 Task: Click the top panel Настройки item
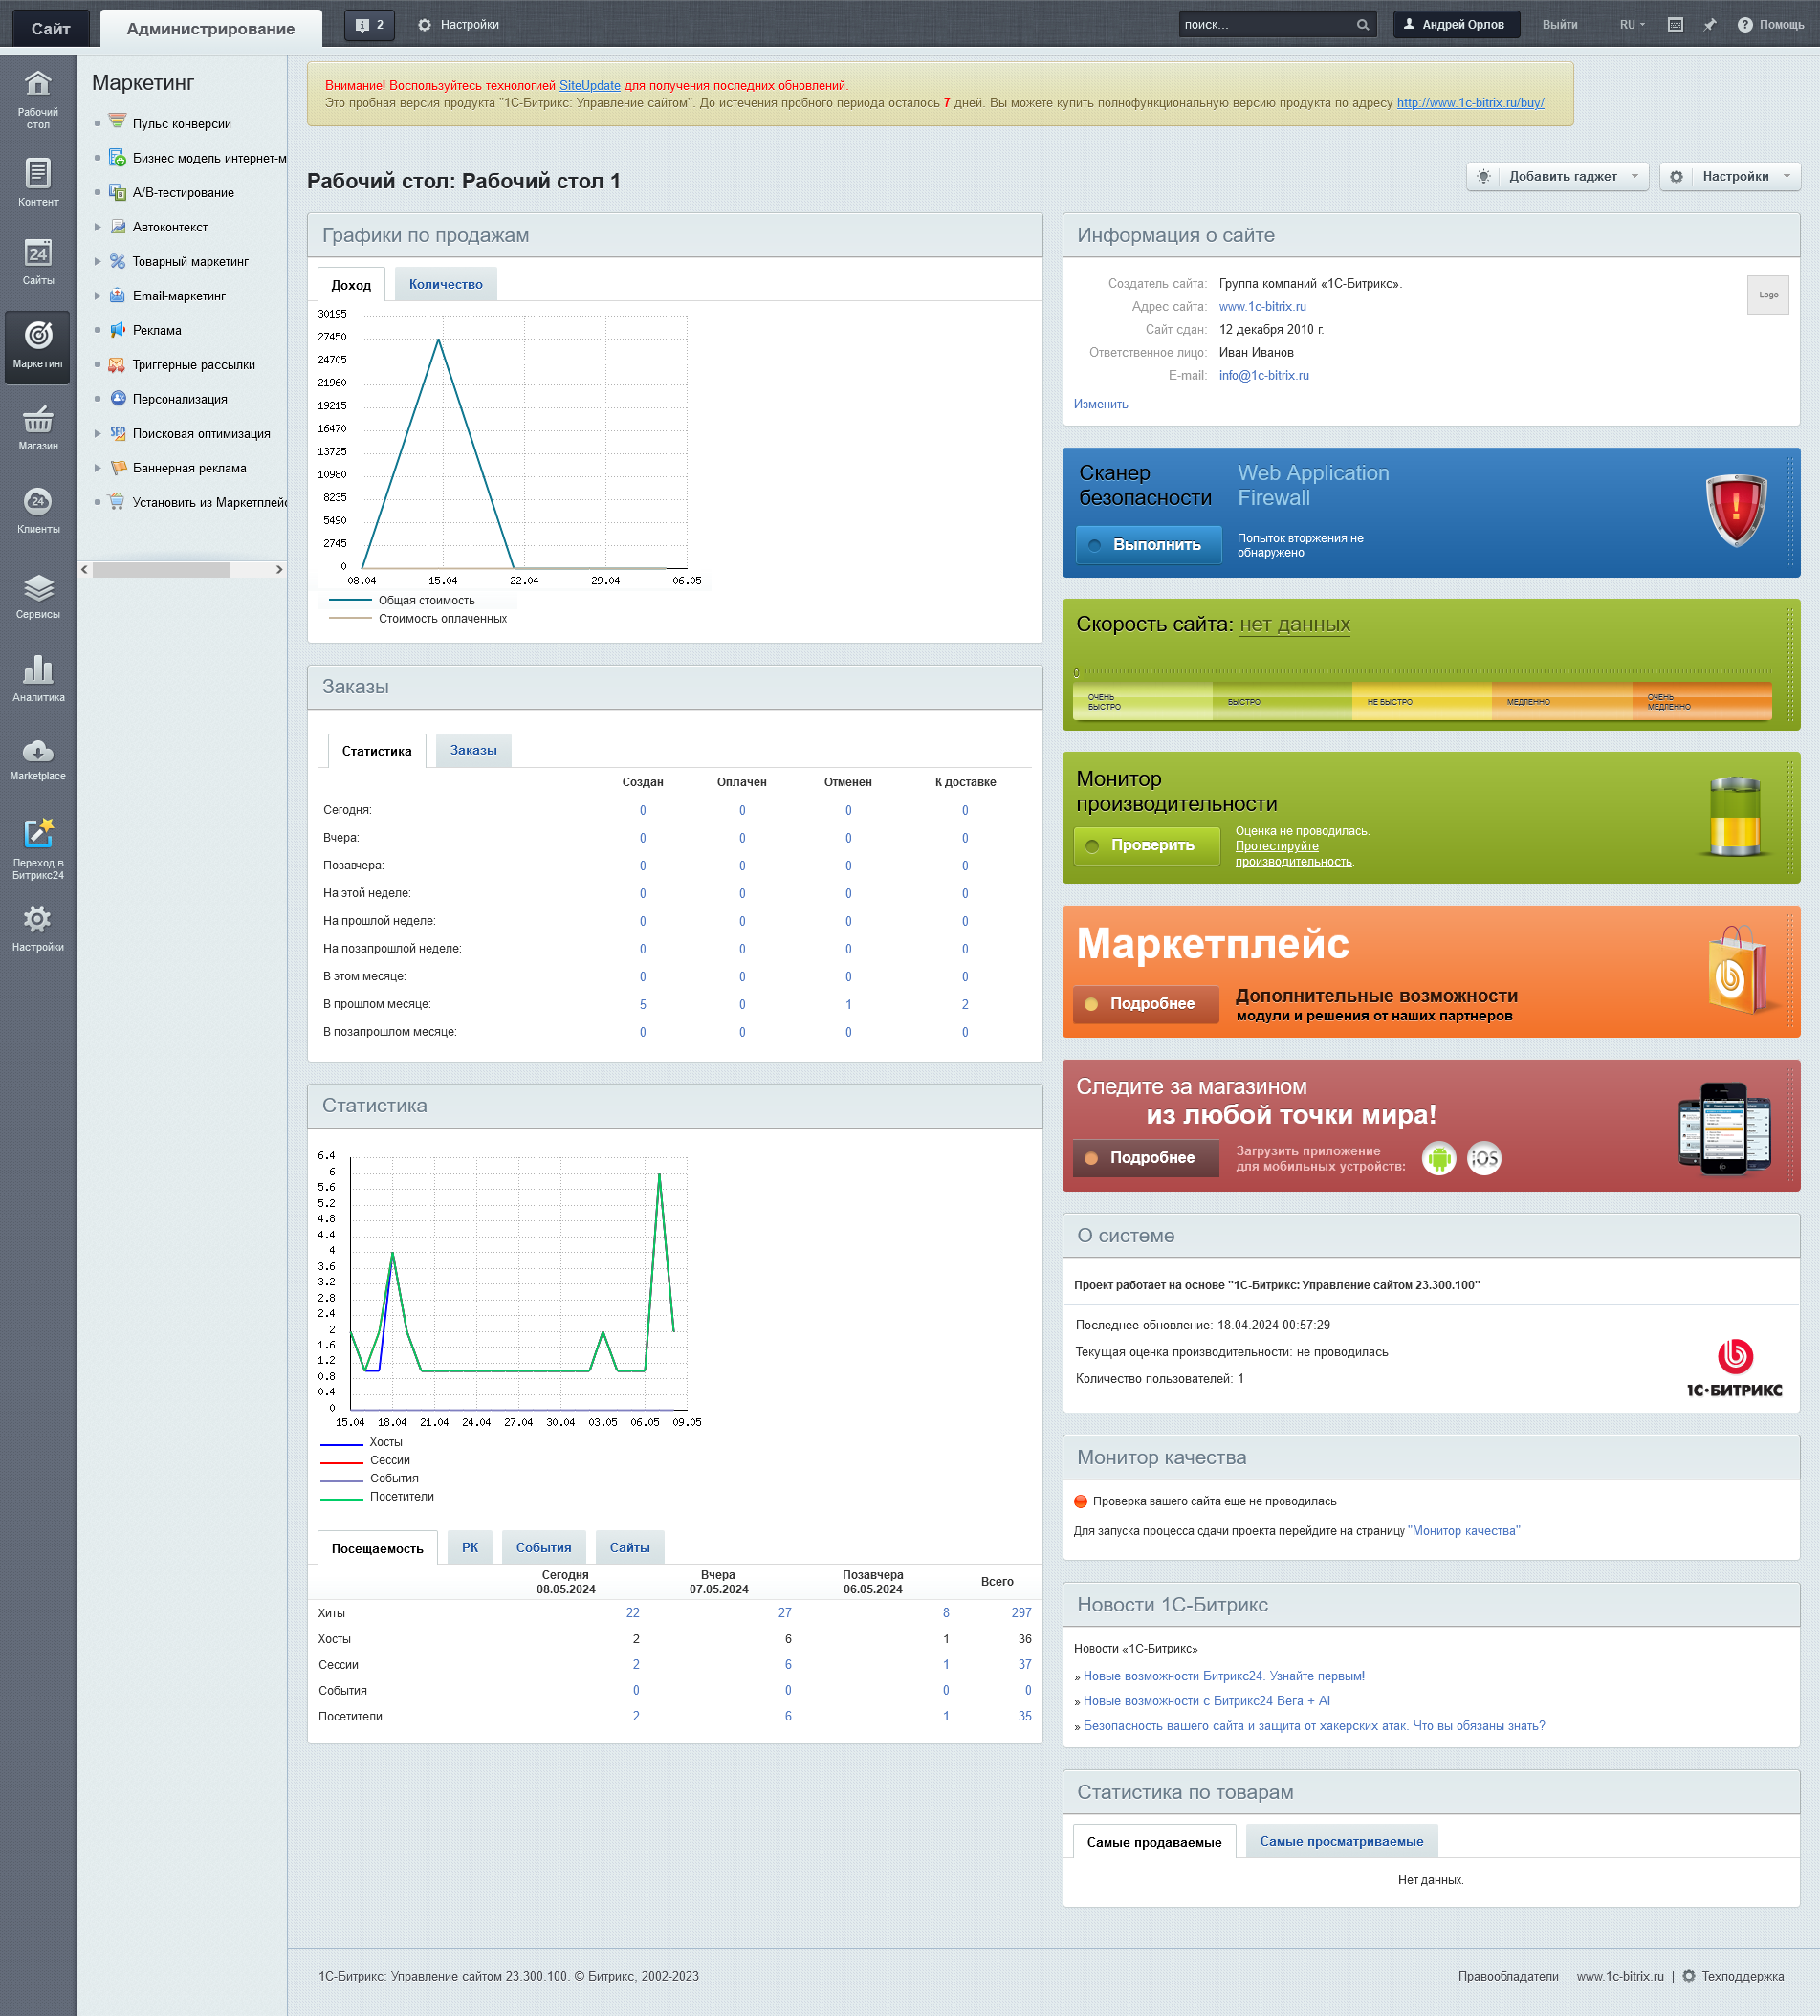click(x=459, y=25)
